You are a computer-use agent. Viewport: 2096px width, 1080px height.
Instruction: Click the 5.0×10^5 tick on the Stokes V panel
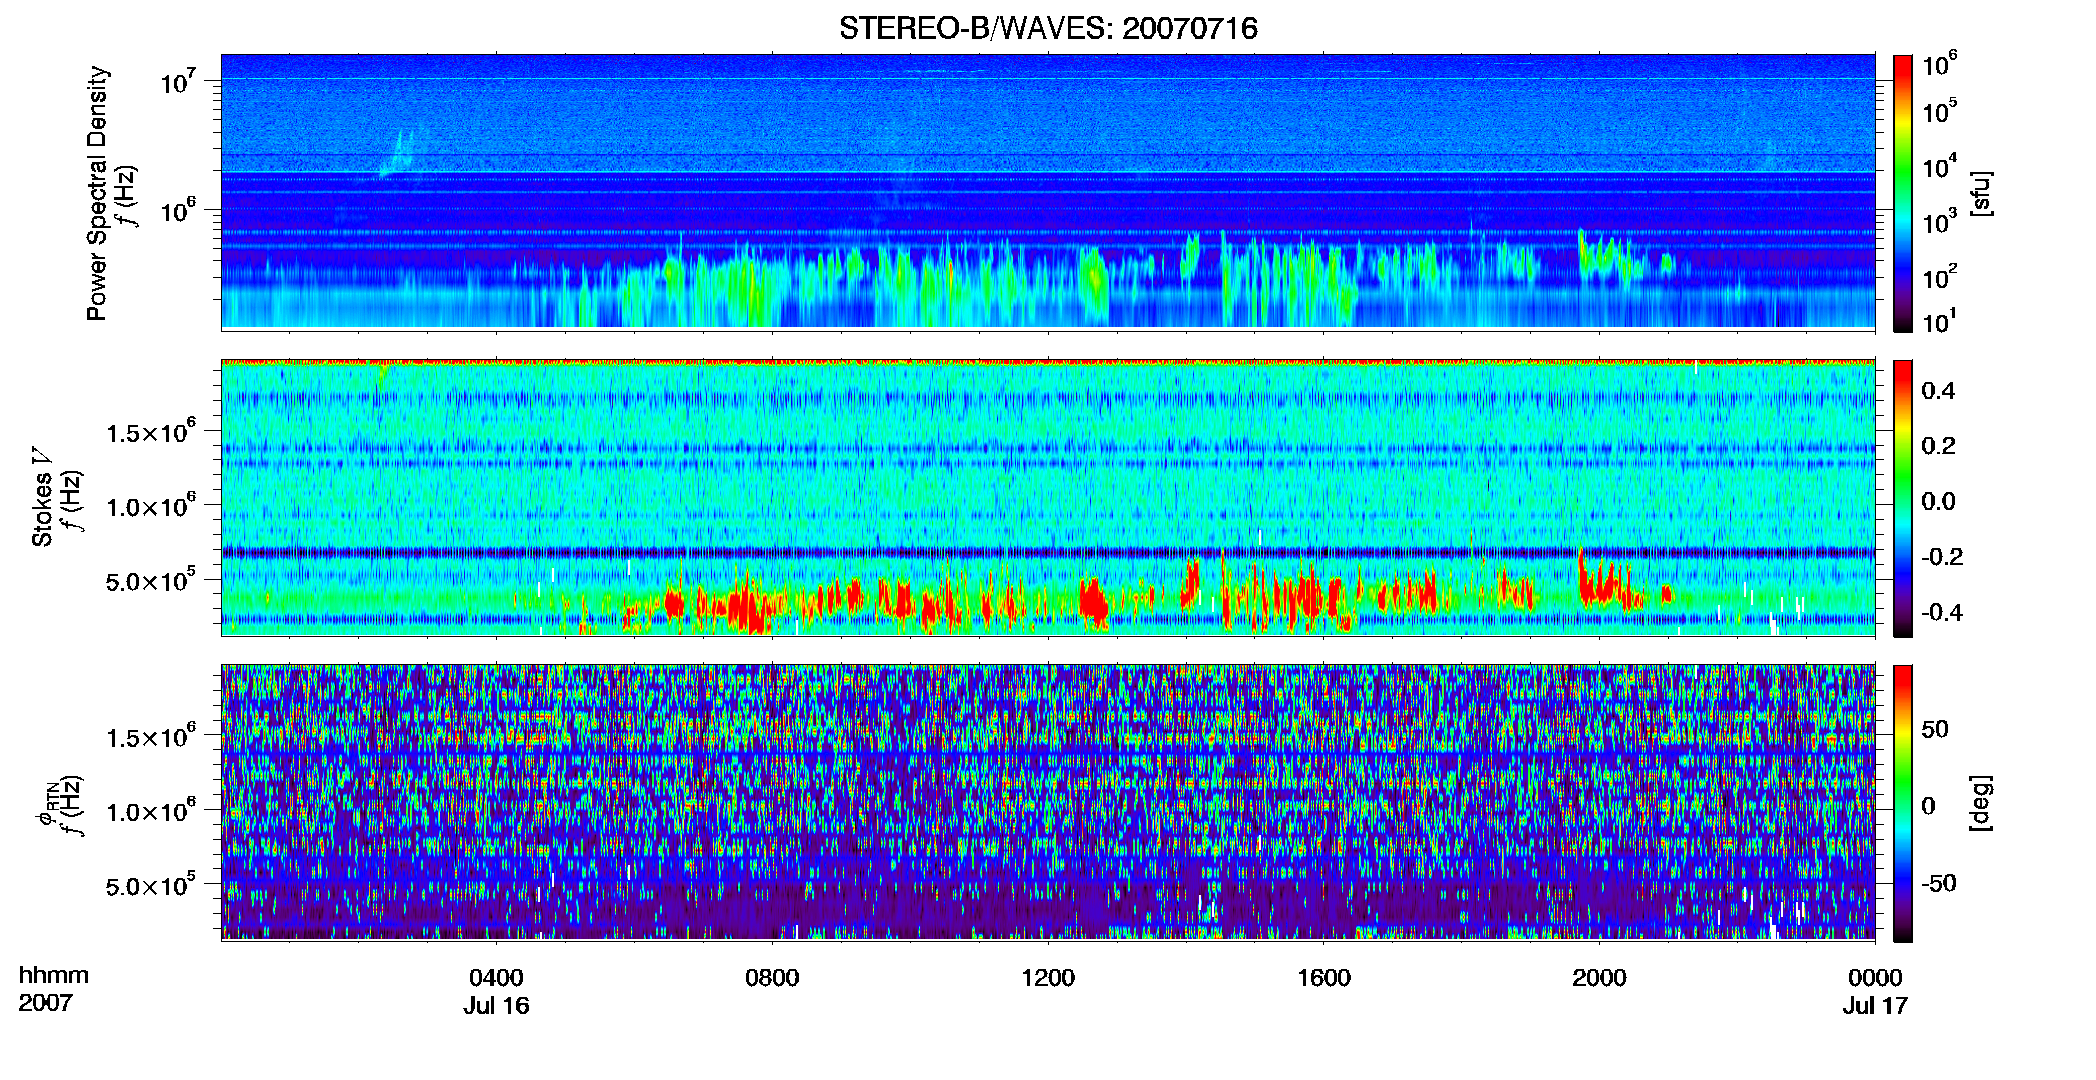coord(151,580)
